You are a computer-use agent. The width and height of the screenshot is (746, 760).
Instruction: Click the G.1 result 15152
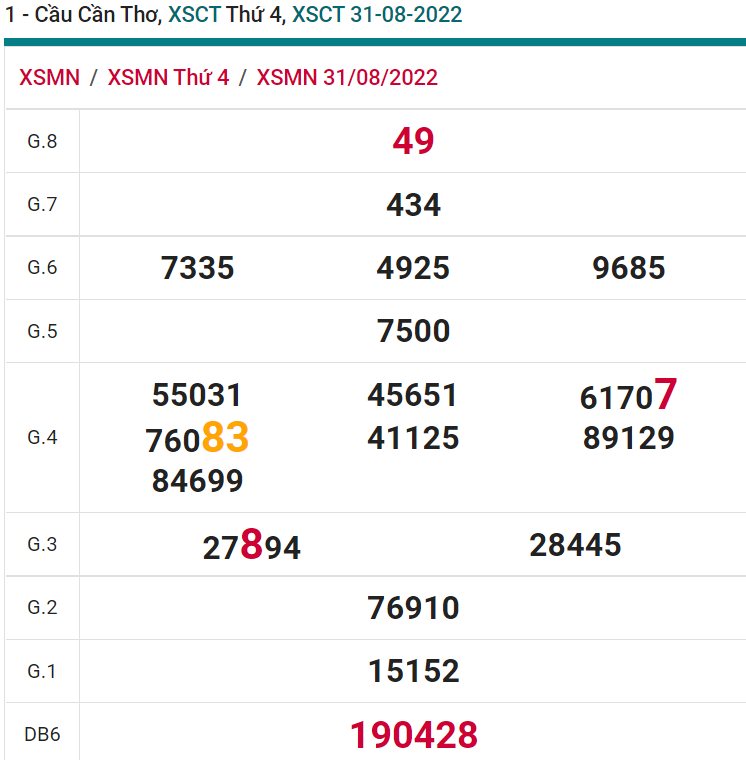click(413, 671)
